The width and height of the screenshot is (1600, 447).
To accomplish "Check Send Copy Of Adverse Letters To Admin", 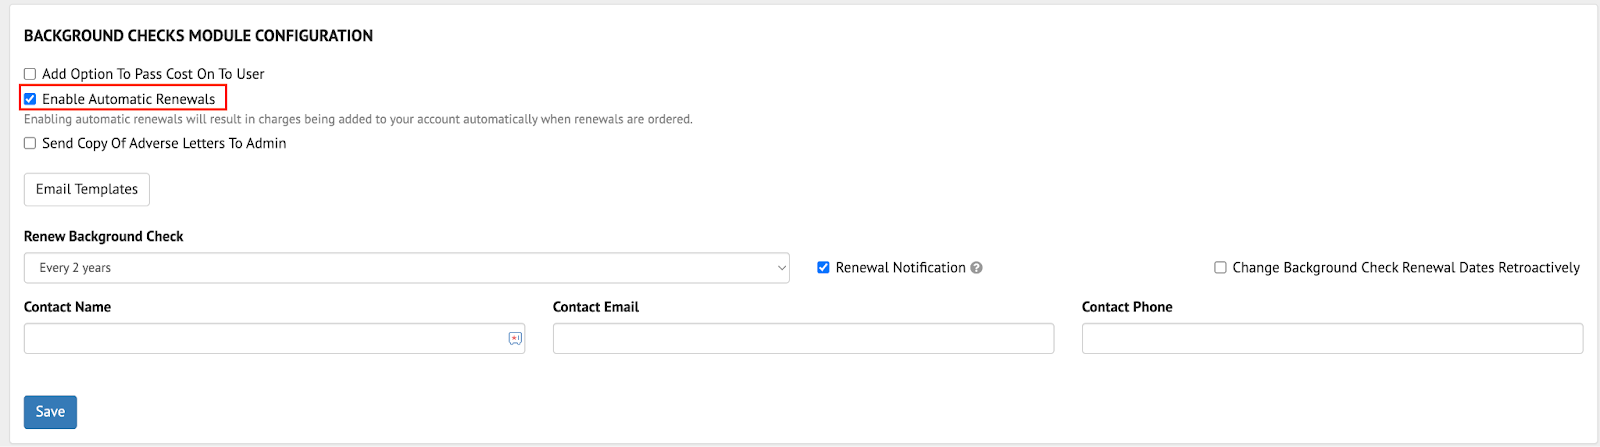I will [30, 143].
